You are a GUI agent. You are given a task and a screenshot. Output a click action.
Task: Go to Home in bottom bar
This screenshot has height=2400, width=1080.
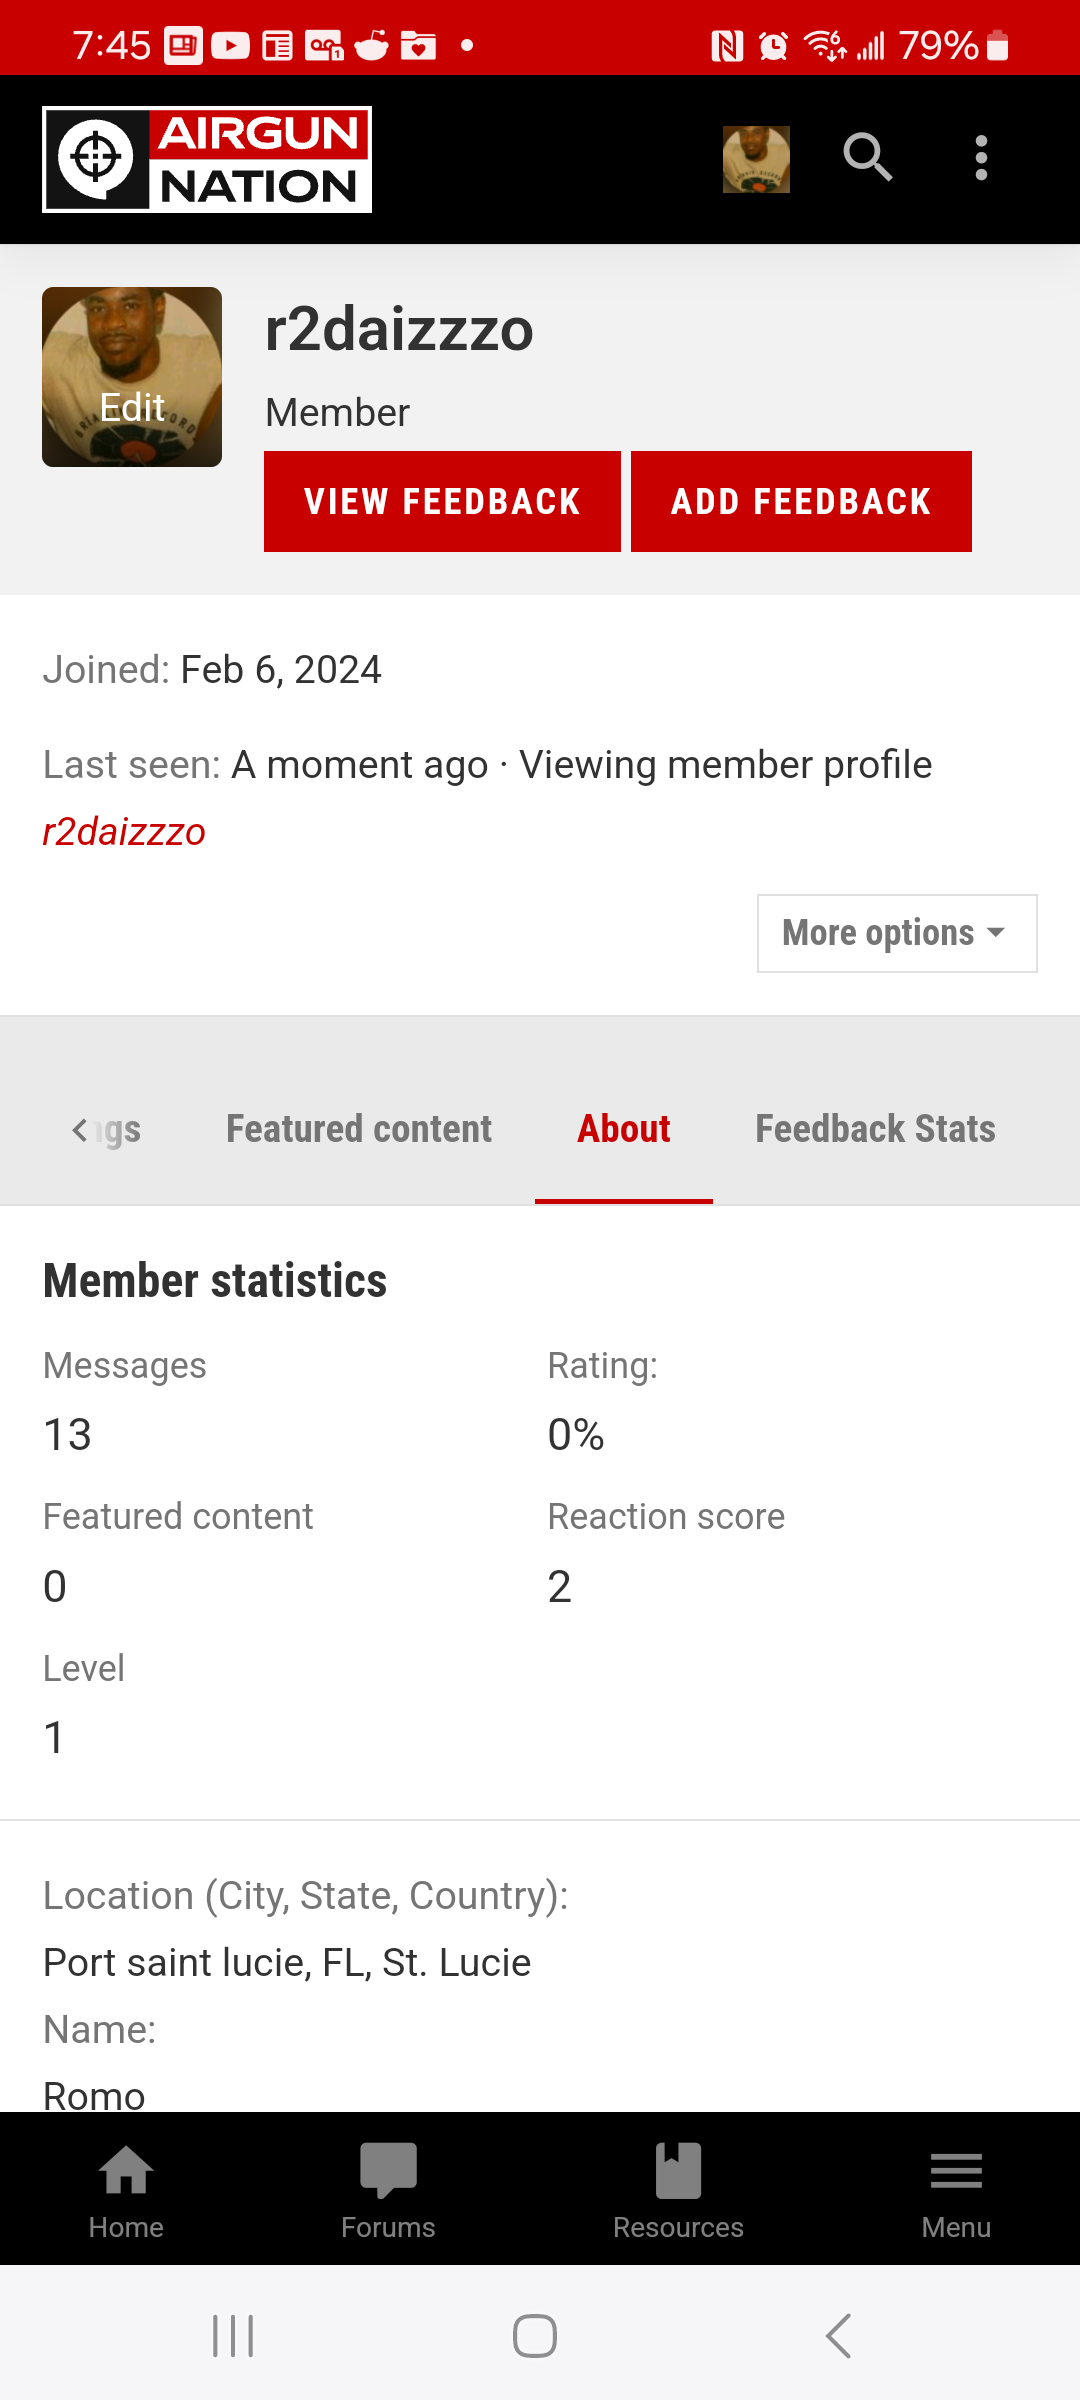(126, 2191)
